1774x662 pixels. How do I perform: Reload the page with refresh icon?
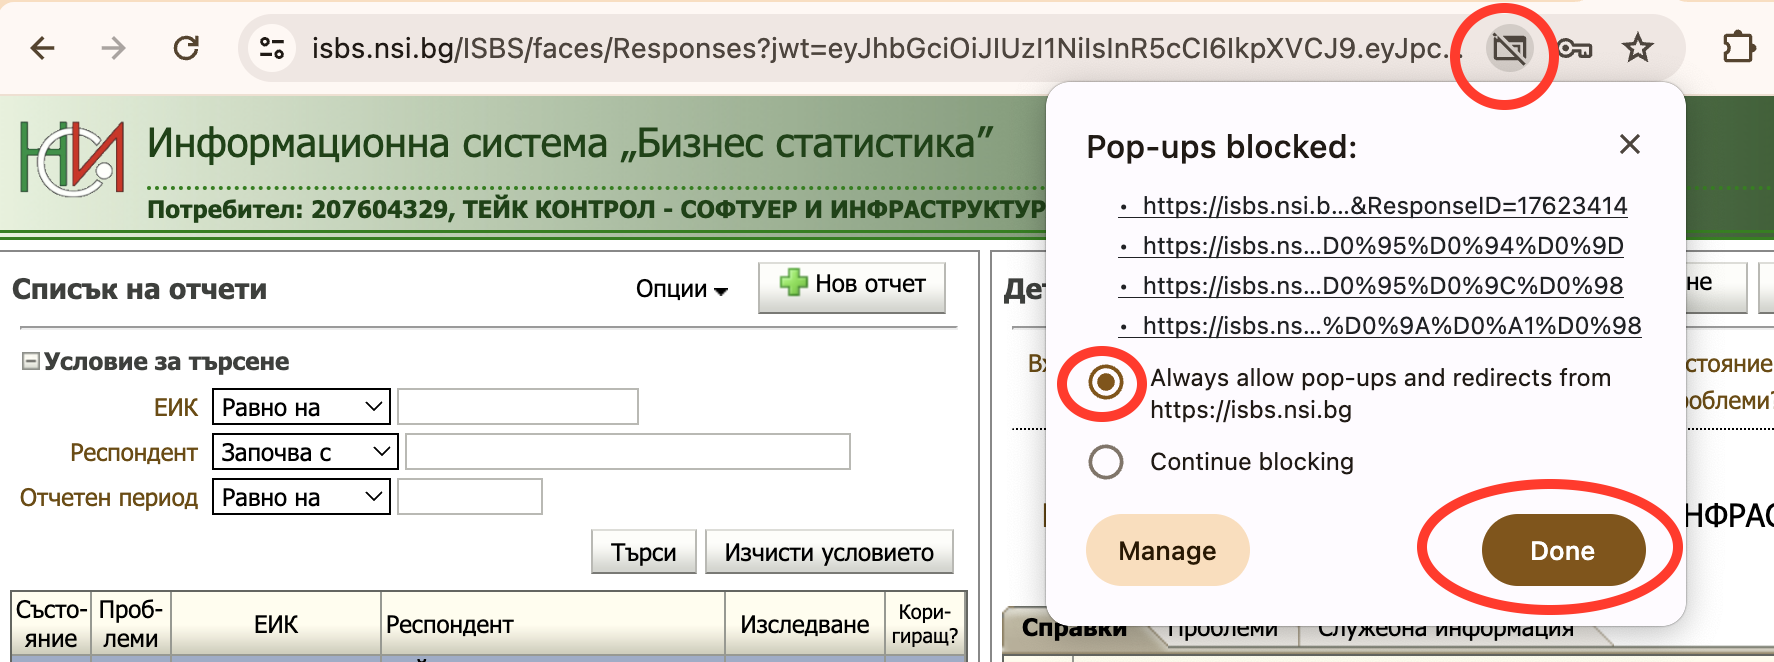point(186,48)
